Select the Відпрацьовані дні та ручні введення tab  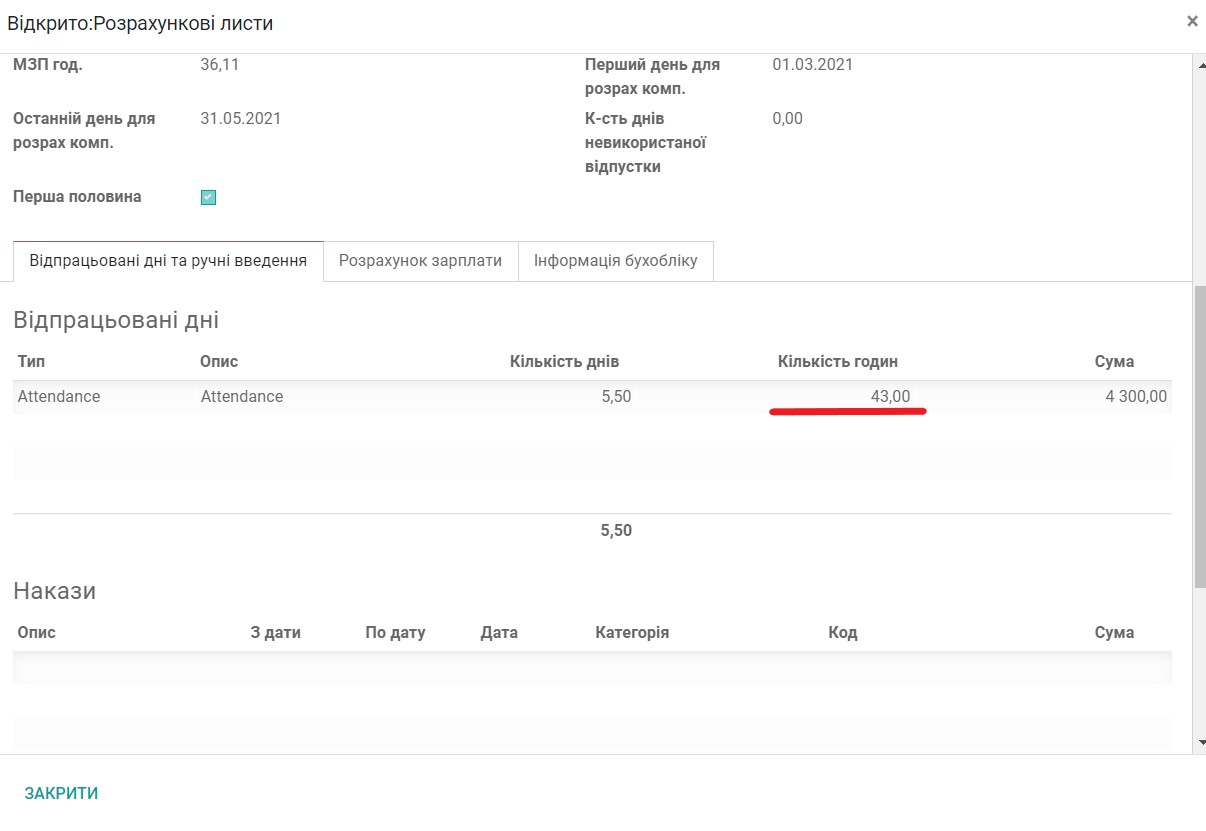click(167, 260)
